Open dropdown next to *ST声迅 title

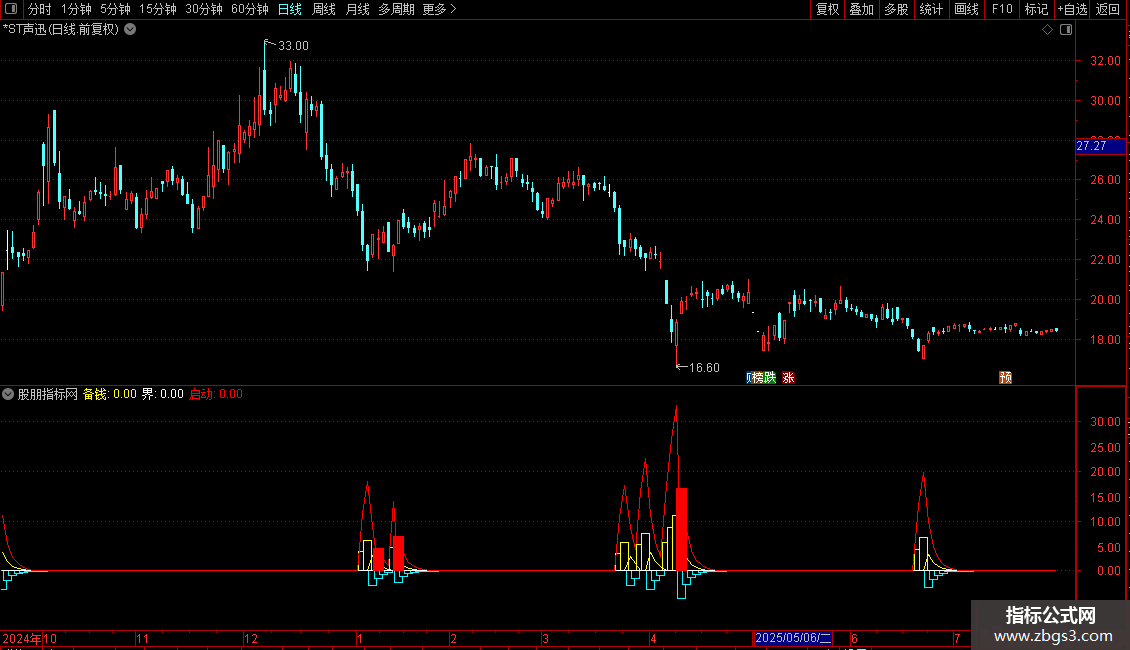[130, 30]
